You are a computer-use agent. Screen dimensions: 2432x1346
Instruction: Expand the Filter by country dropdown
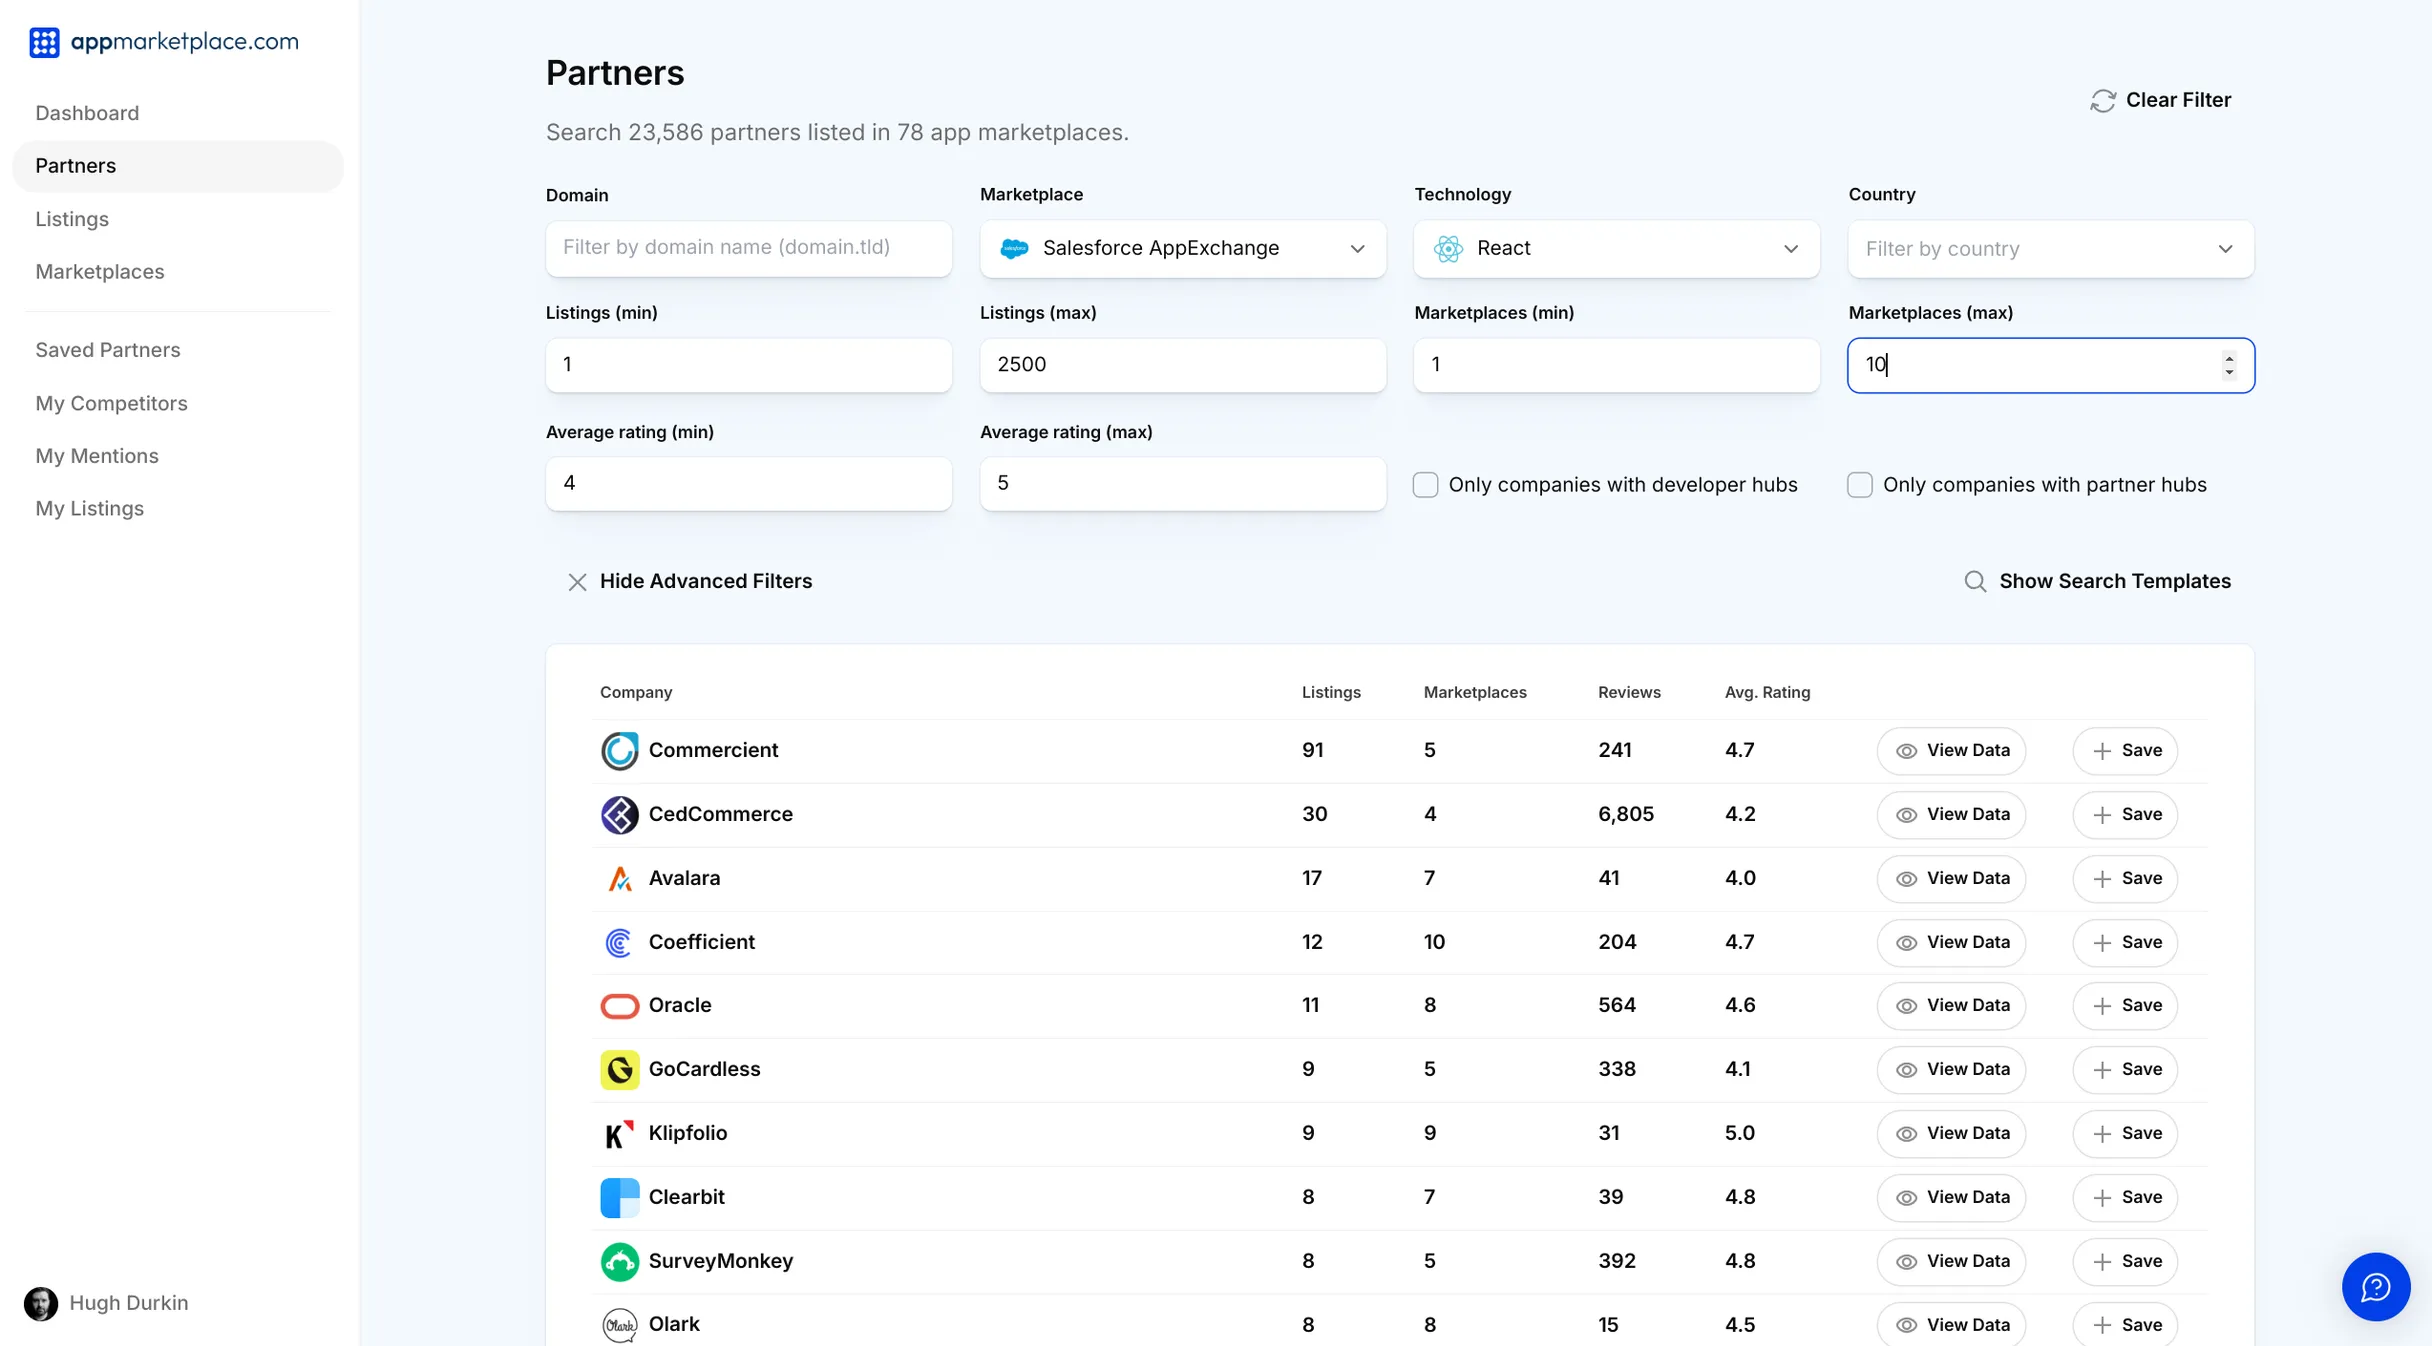pyautogui.click(x=2051, y=249)
